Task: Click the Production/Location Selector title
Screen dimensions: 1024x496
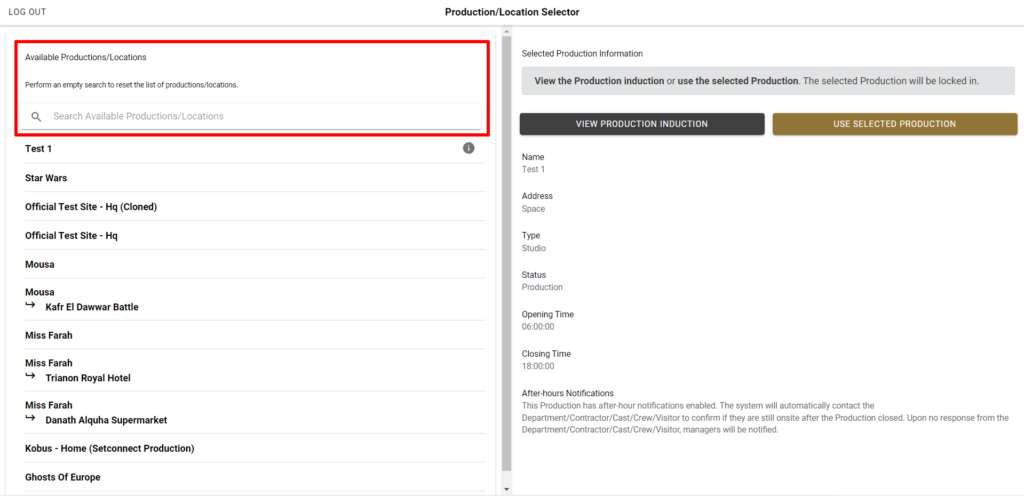Action: pyautogui.click(x=512, y=12)
